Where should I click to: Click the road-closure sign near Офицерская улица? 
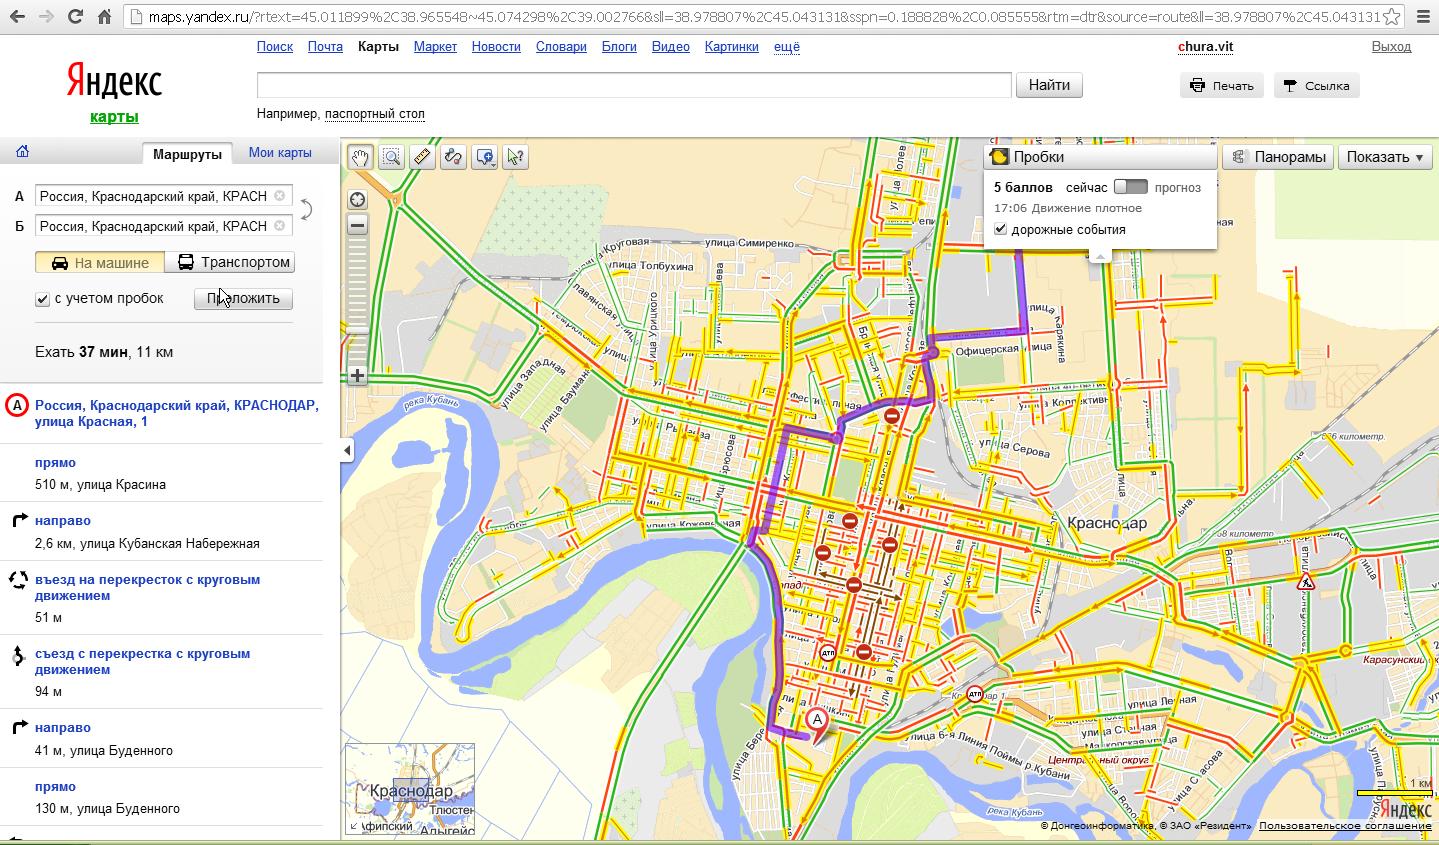pos(890,418)
